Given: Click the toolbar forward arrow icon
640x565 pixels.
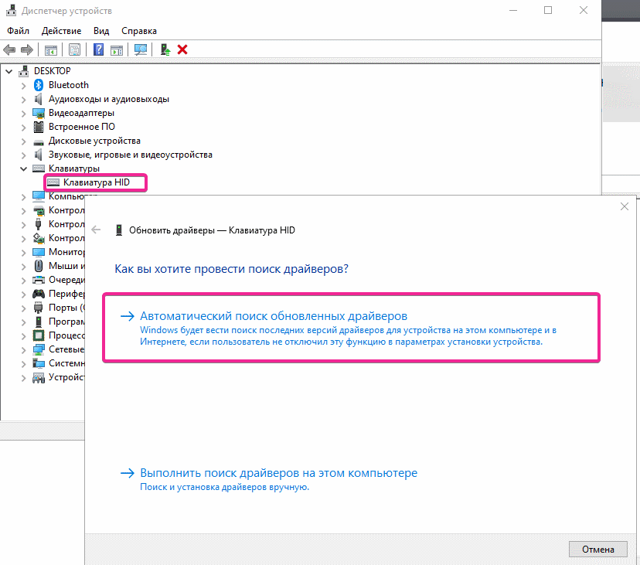Looking at the screenshot, I should tap(27, 50).
